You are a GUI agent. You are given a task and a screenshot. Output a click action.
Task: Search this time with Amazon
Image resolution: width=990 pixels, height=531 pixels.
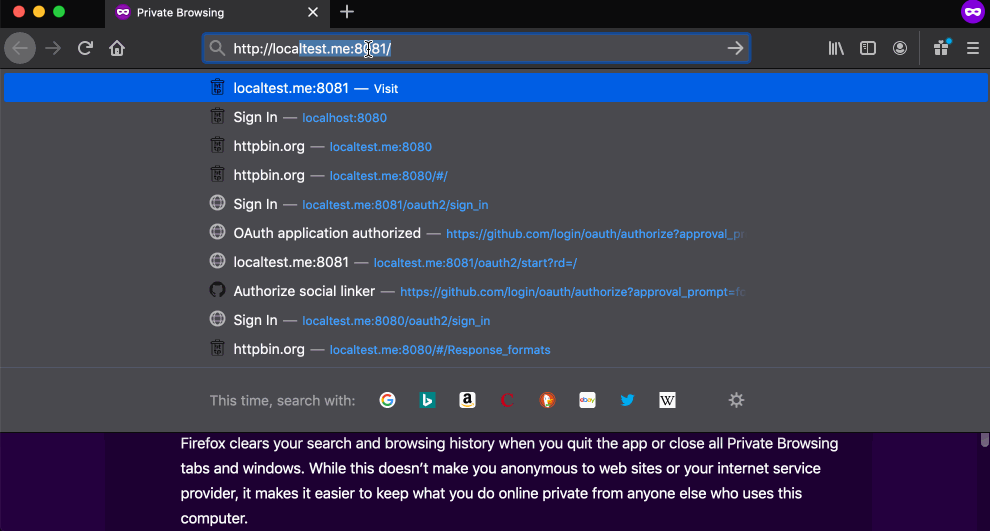pyautogui.click(x=467, y=400)
